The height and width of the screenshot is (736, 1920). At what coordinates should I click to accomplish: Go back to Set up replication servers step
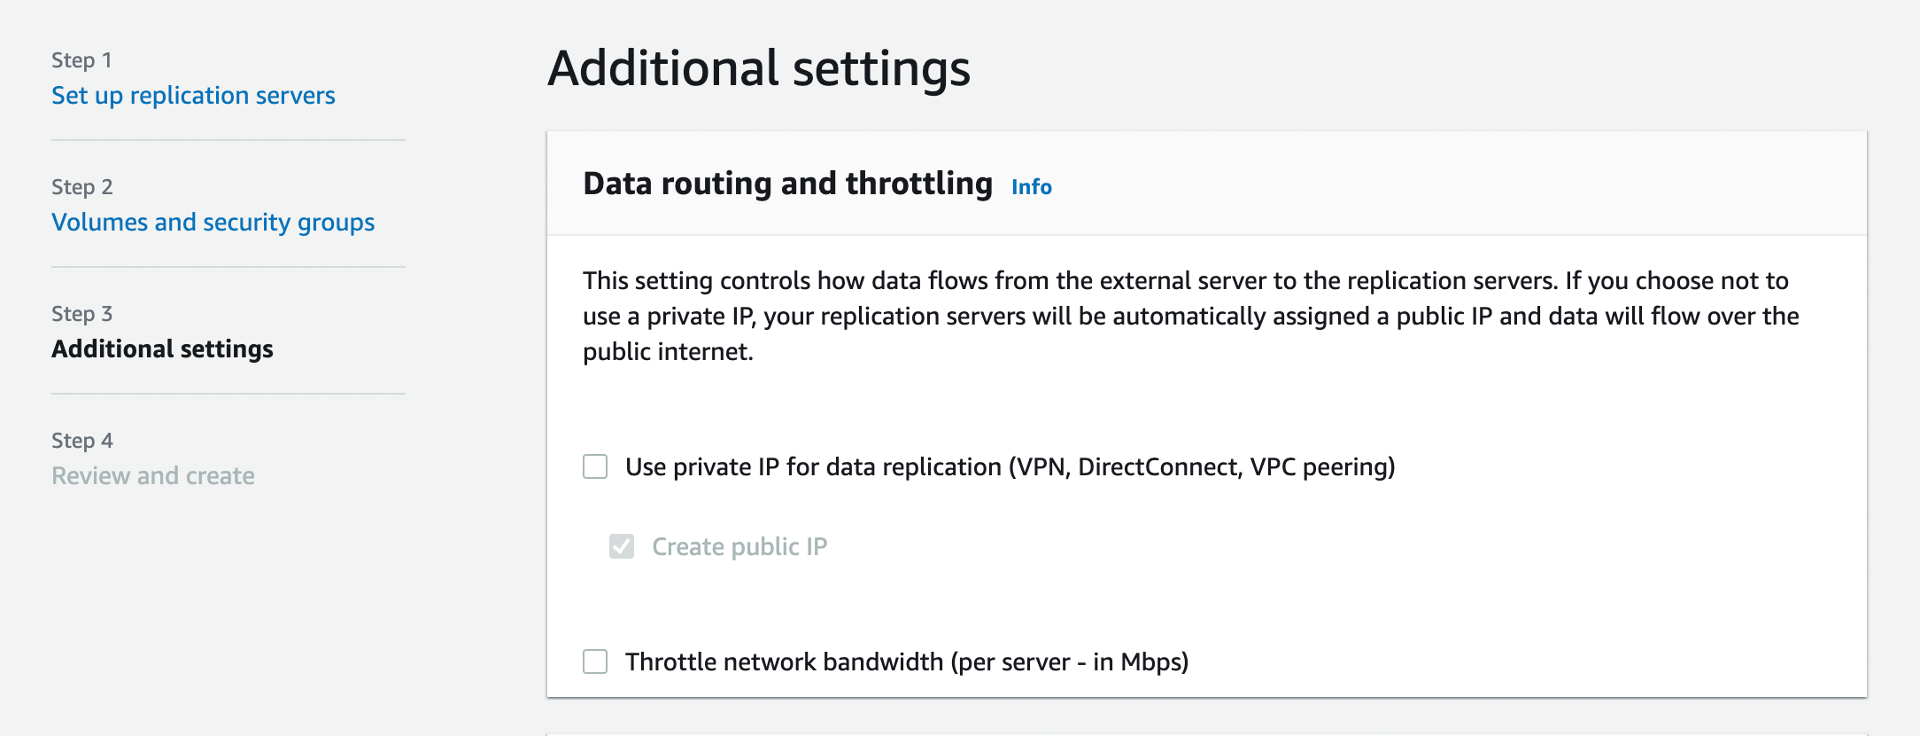pos(193,95)
